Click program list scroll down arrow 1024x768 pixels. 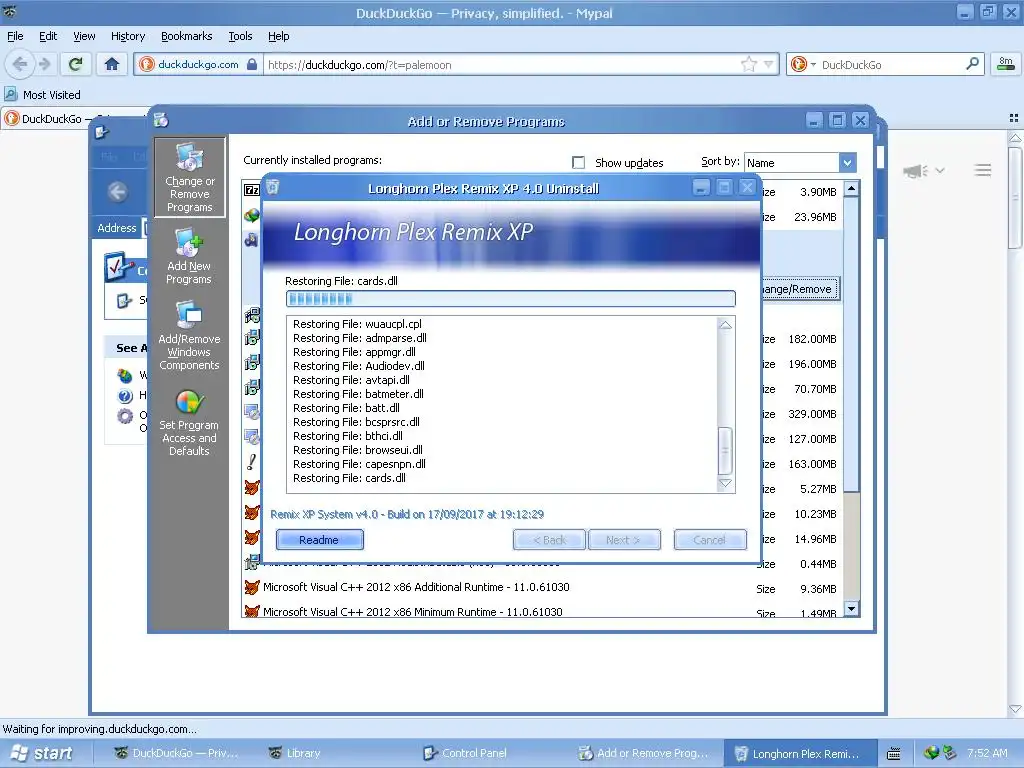click(850, 609)
